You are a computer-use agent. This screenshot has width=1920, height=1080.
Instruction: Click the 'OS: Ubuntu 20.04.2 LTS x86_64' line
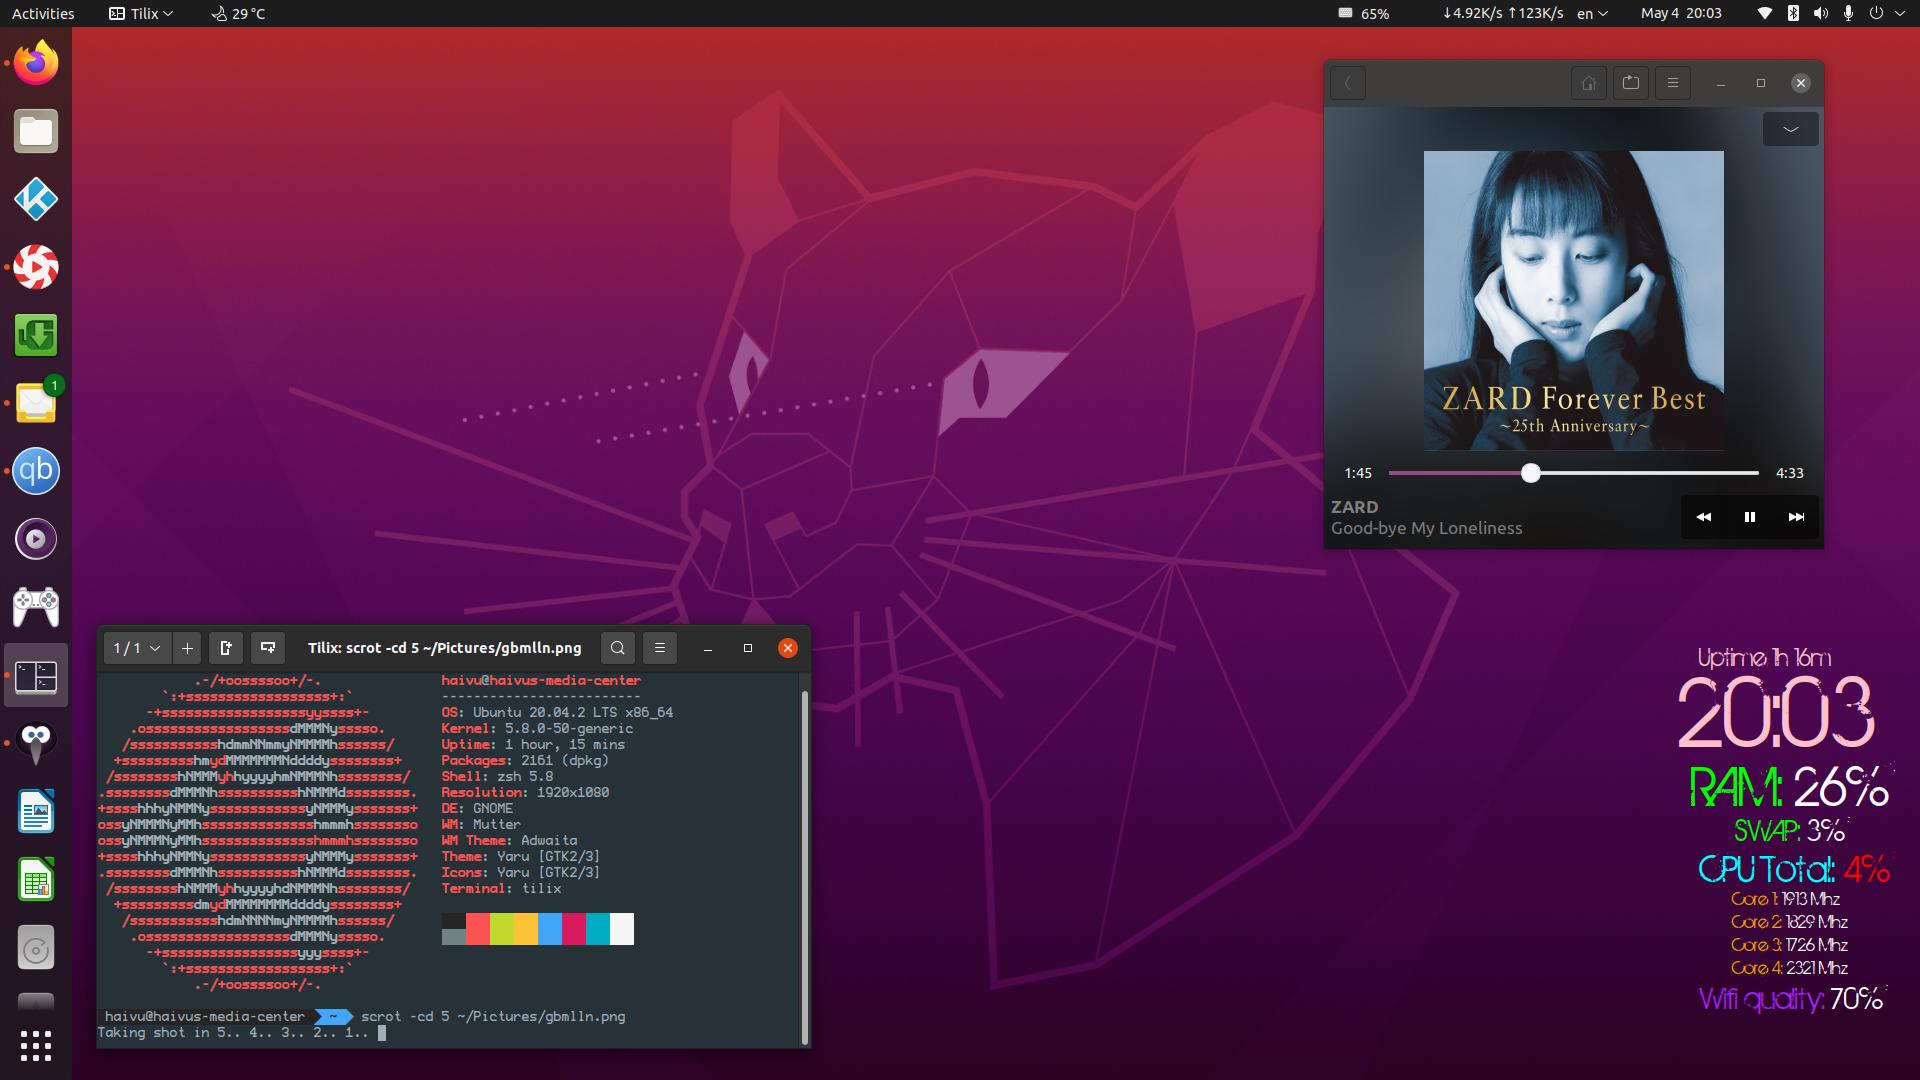[x=557, y=712]
